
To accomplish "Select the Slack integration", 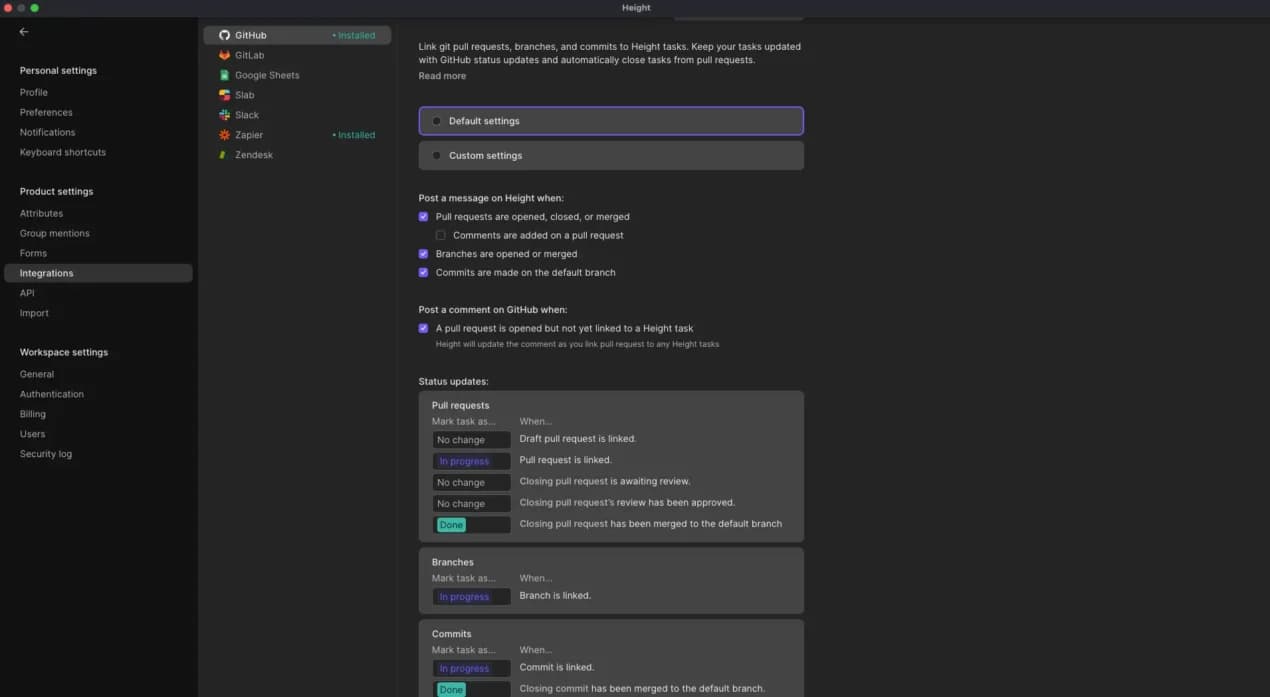I will click(x=297, y=115).
